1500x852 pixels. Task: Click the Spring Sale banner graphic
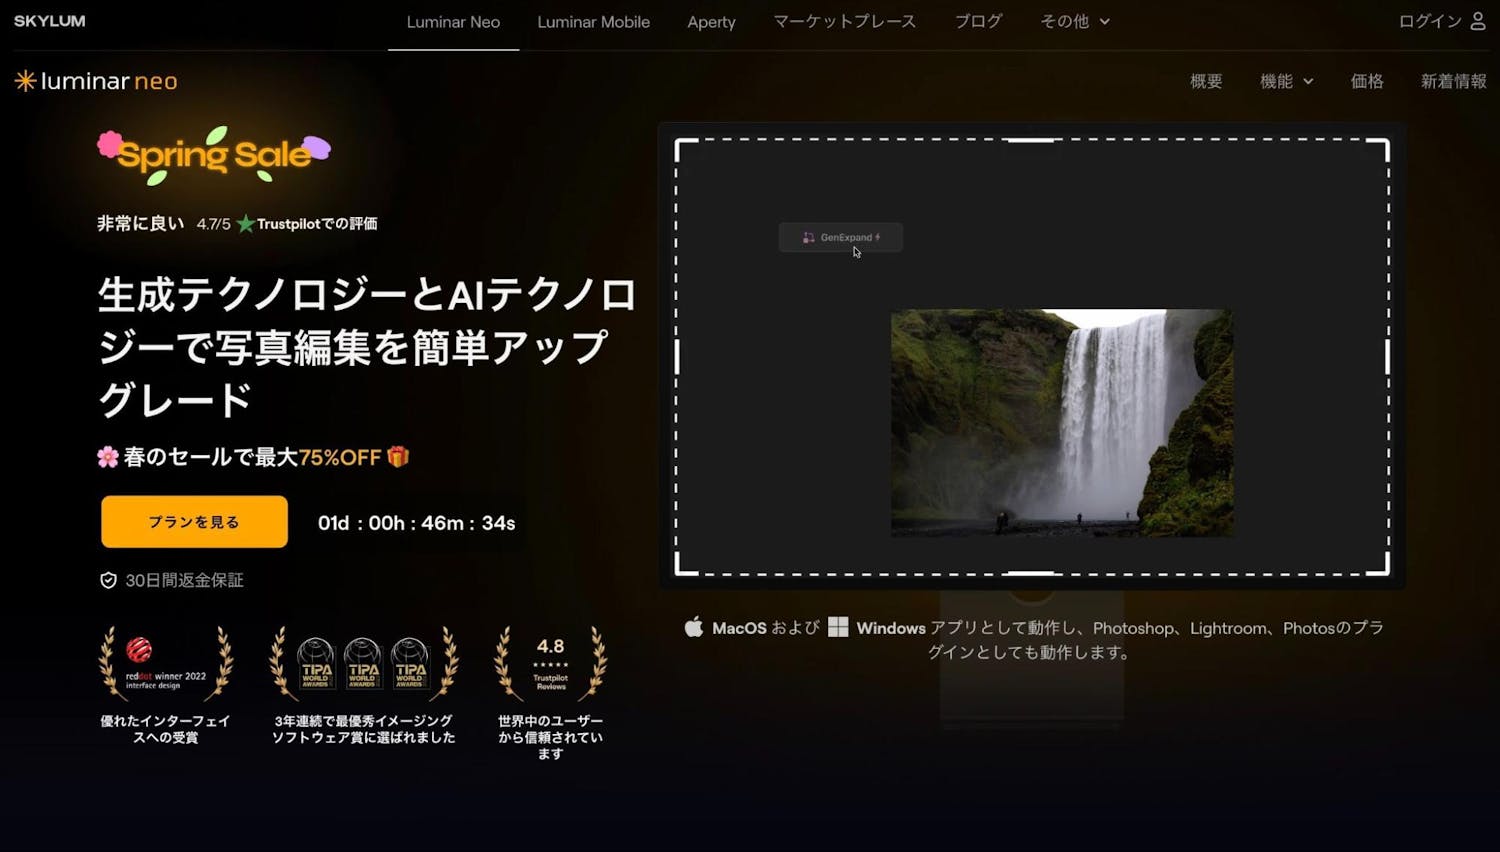click(213, 155)
